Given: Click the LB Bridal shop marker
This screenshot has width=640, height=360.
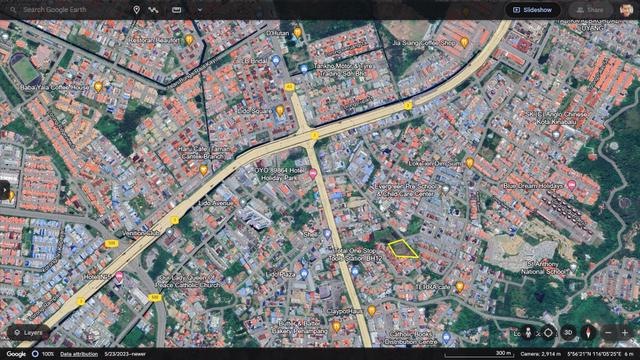Looking at the screenshot, I should [x=276, y=61].
